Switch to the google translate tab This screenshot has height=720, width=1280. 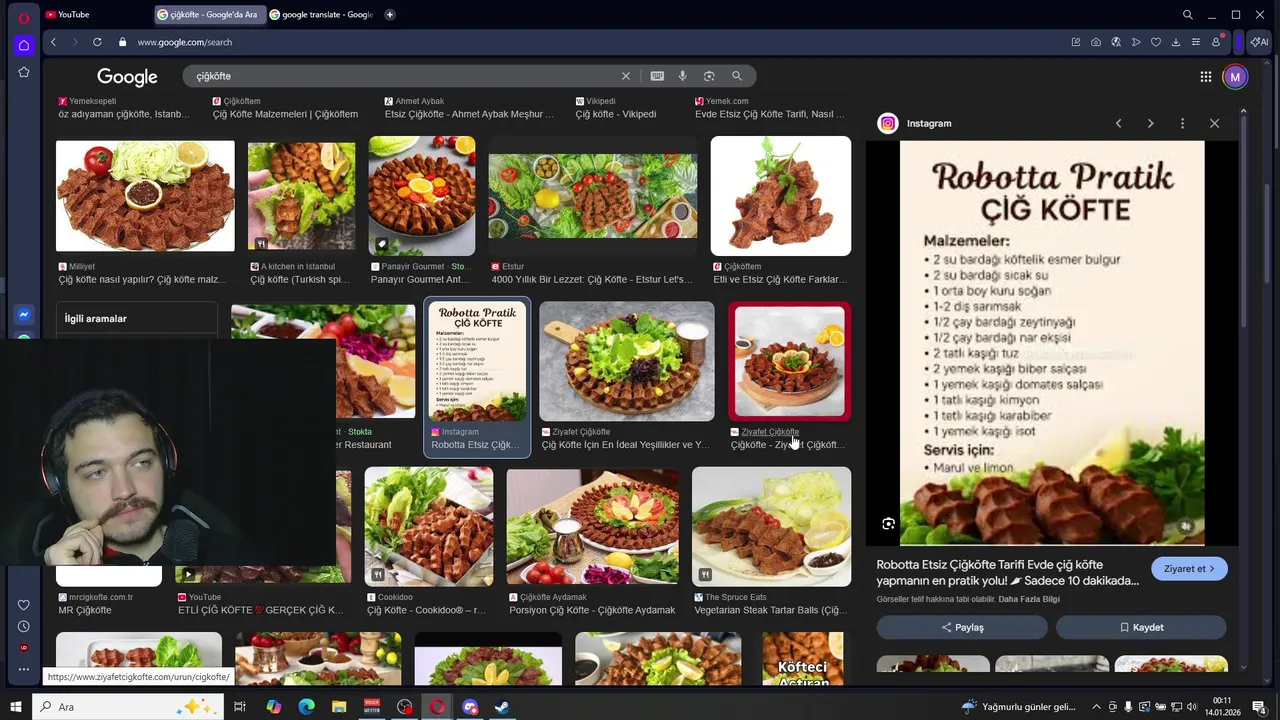click(x=322, y=14)
